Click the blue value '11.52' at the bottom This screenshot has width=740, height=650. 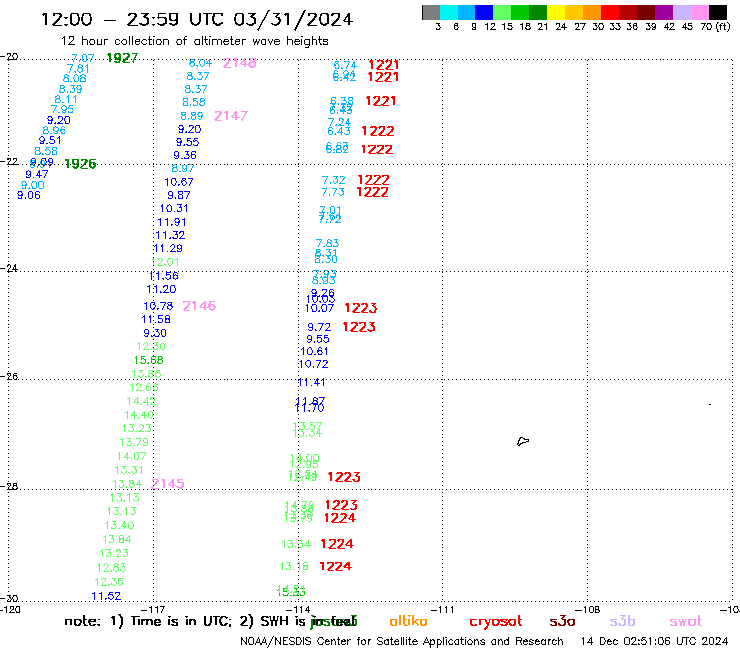pos(106,596)
